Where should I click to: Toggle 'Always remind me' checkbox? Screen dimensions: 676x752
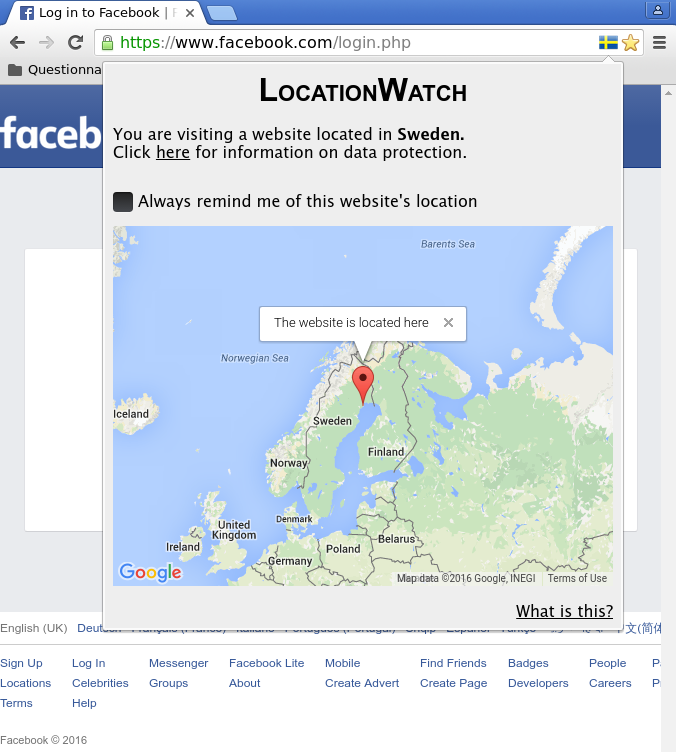(x=123, y=201)
